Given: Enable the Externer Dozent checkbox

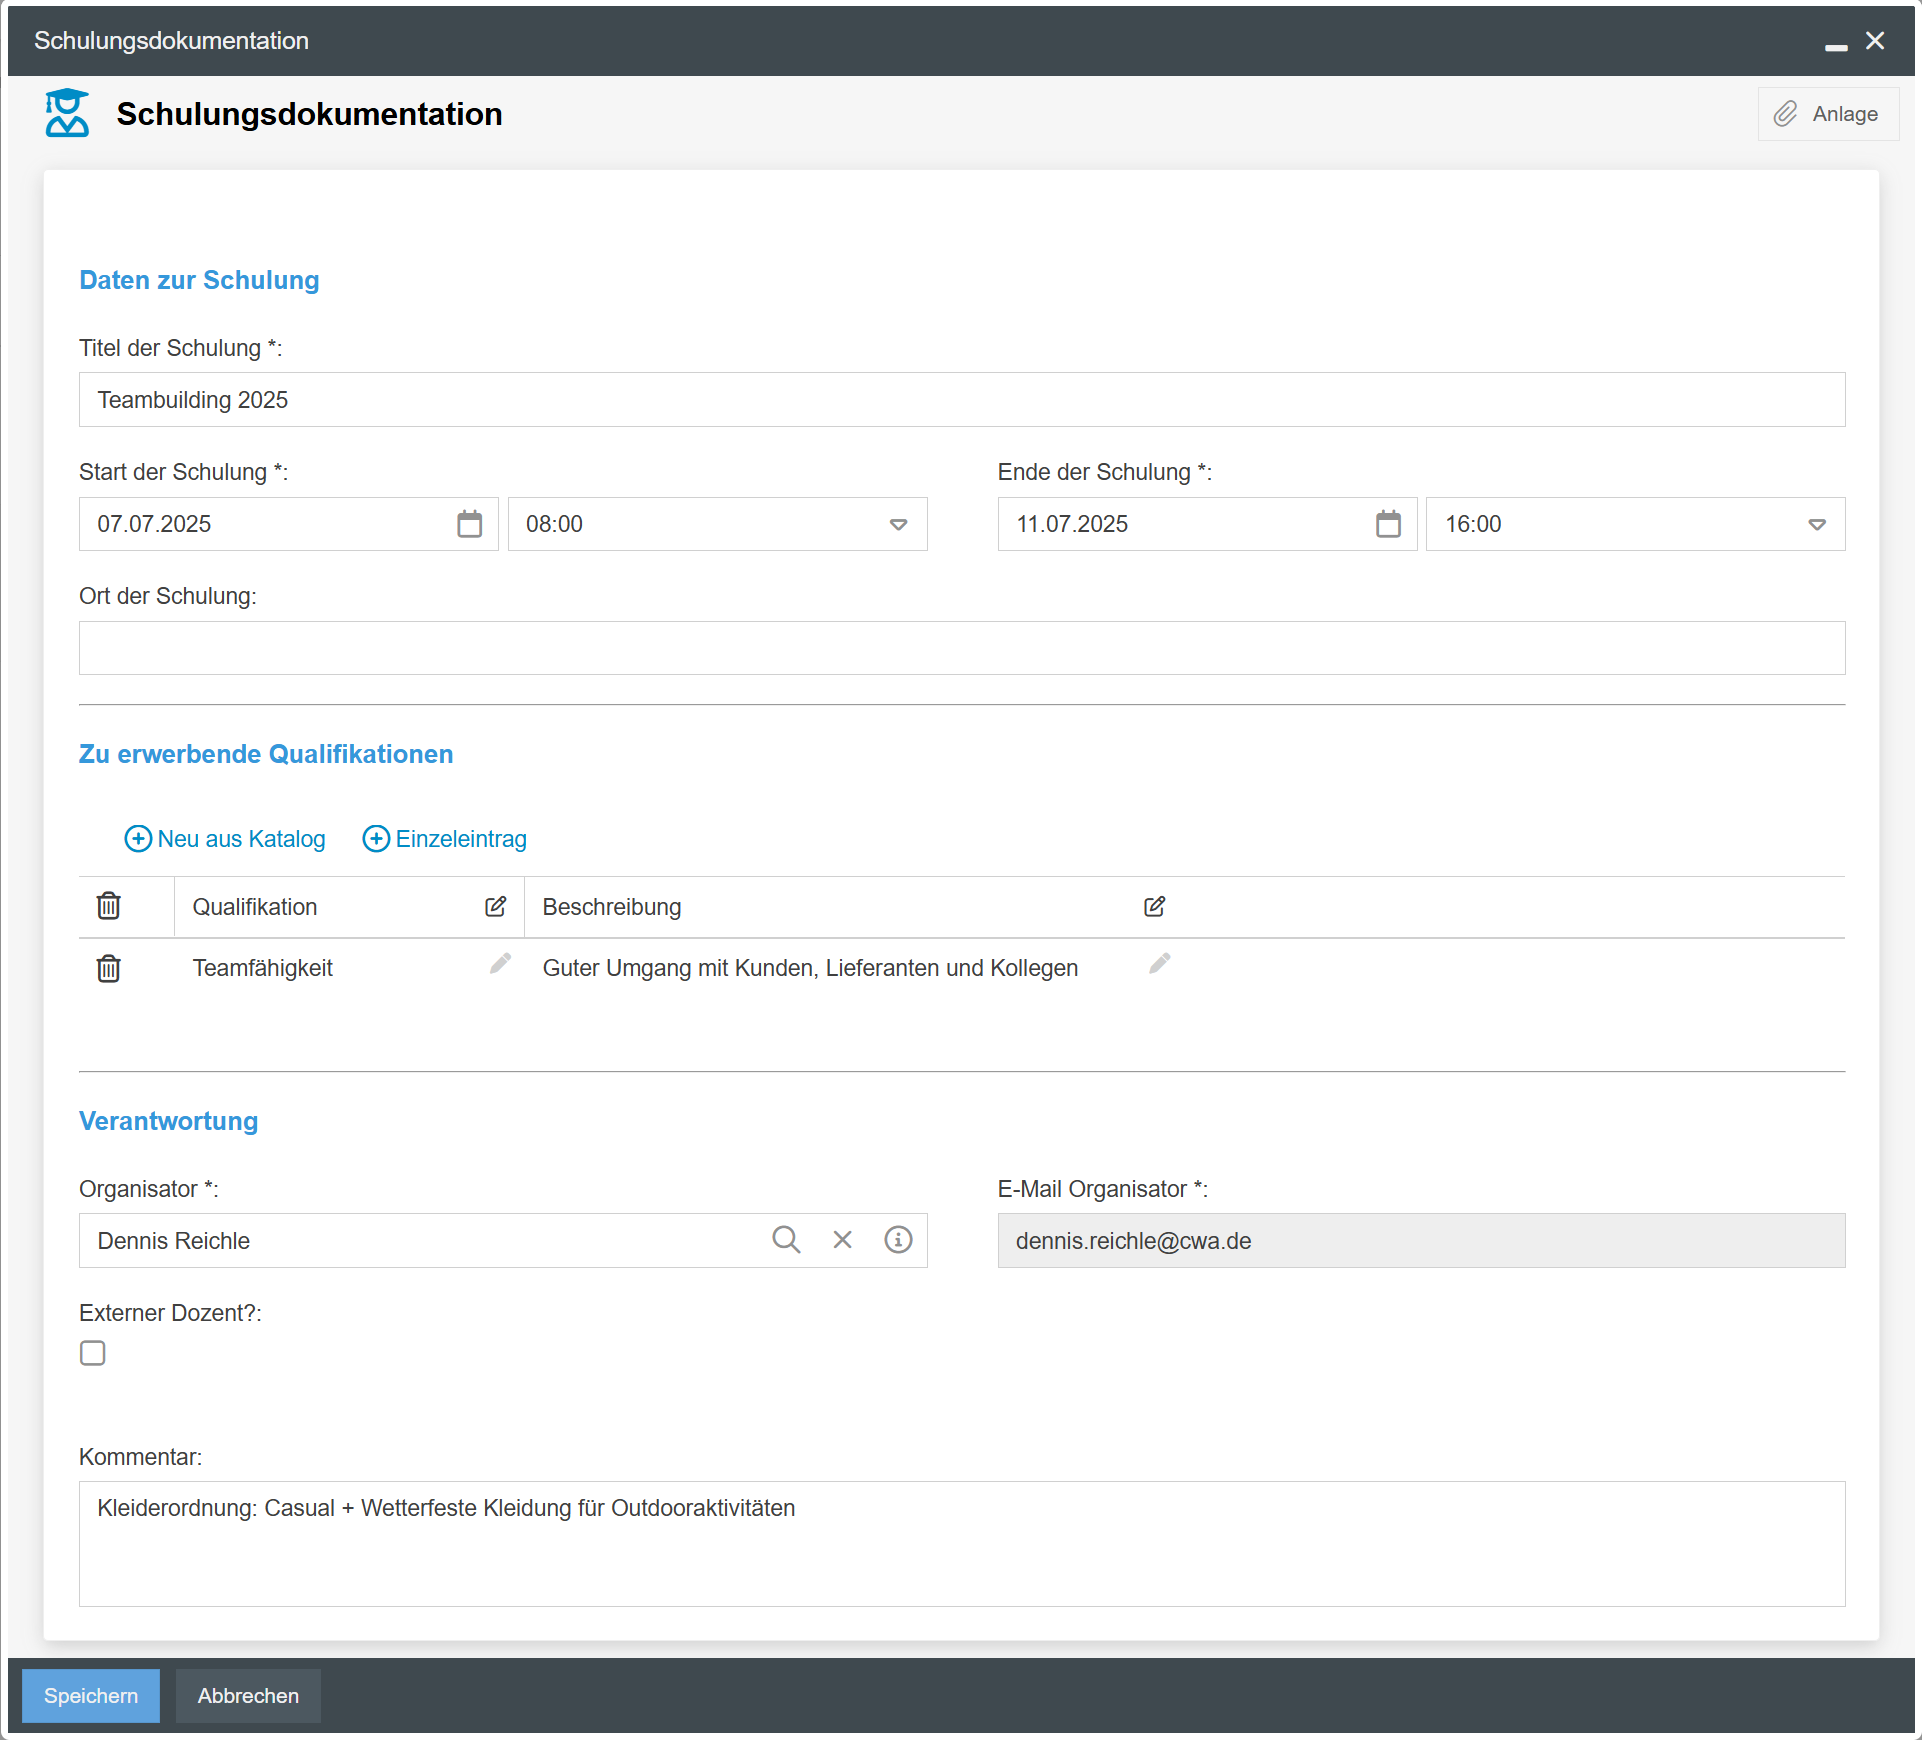Looking at the screenshot, I should (x=92, y=1353).
